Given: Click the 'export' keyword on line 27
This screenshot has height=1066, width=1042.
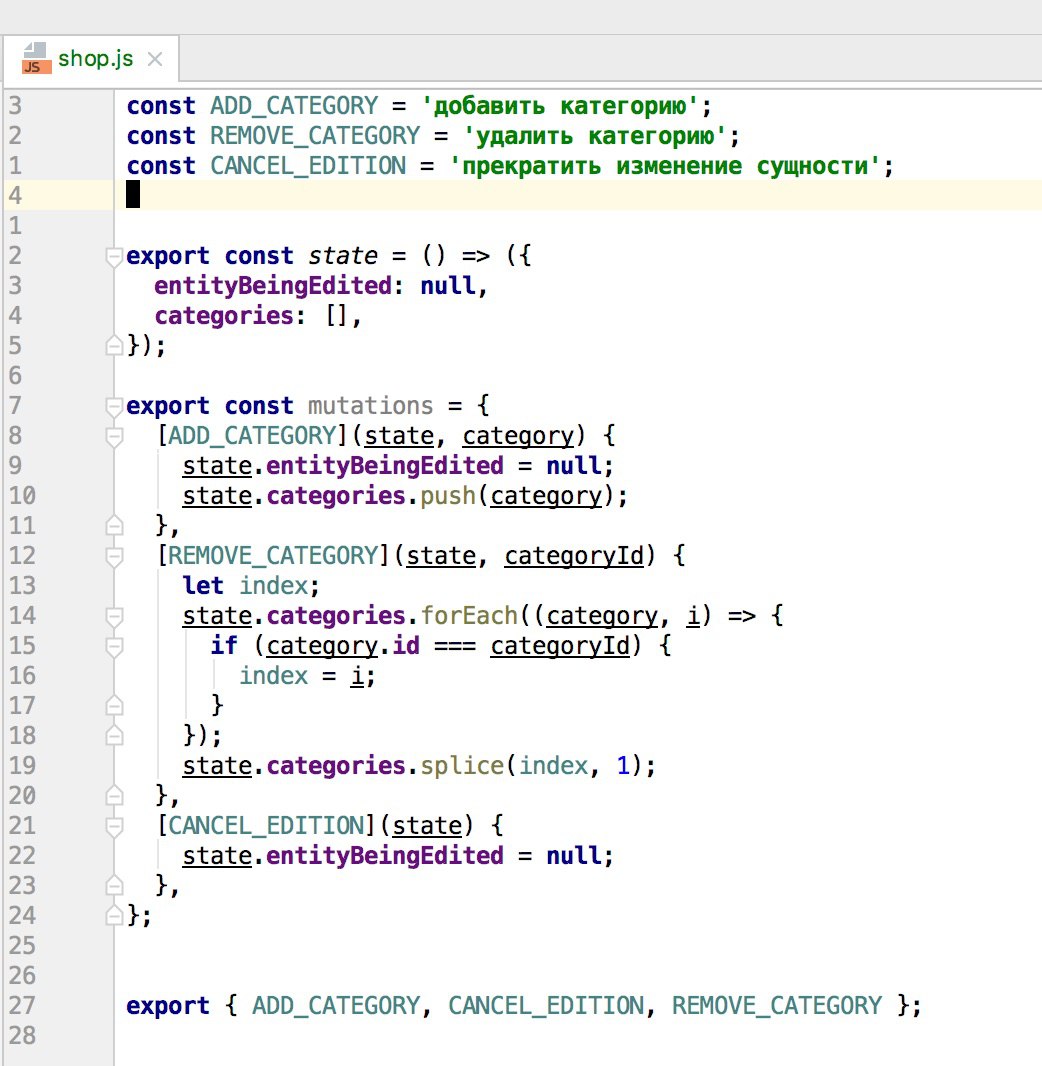Looking at the screenshot, I should click(x=168, y=1006).
